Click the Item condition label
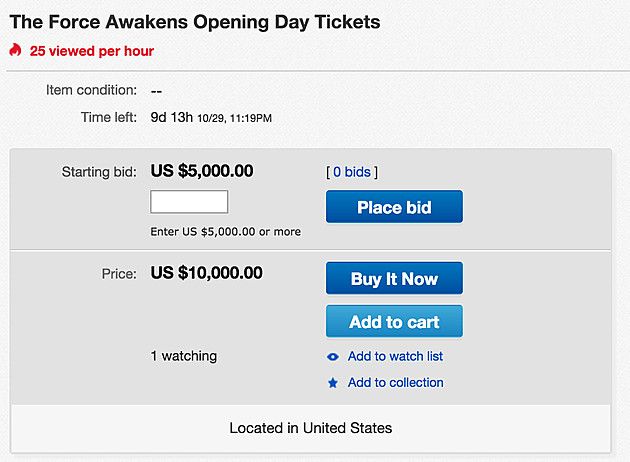This screenshot has height=462, width=630. coord(91,90)
